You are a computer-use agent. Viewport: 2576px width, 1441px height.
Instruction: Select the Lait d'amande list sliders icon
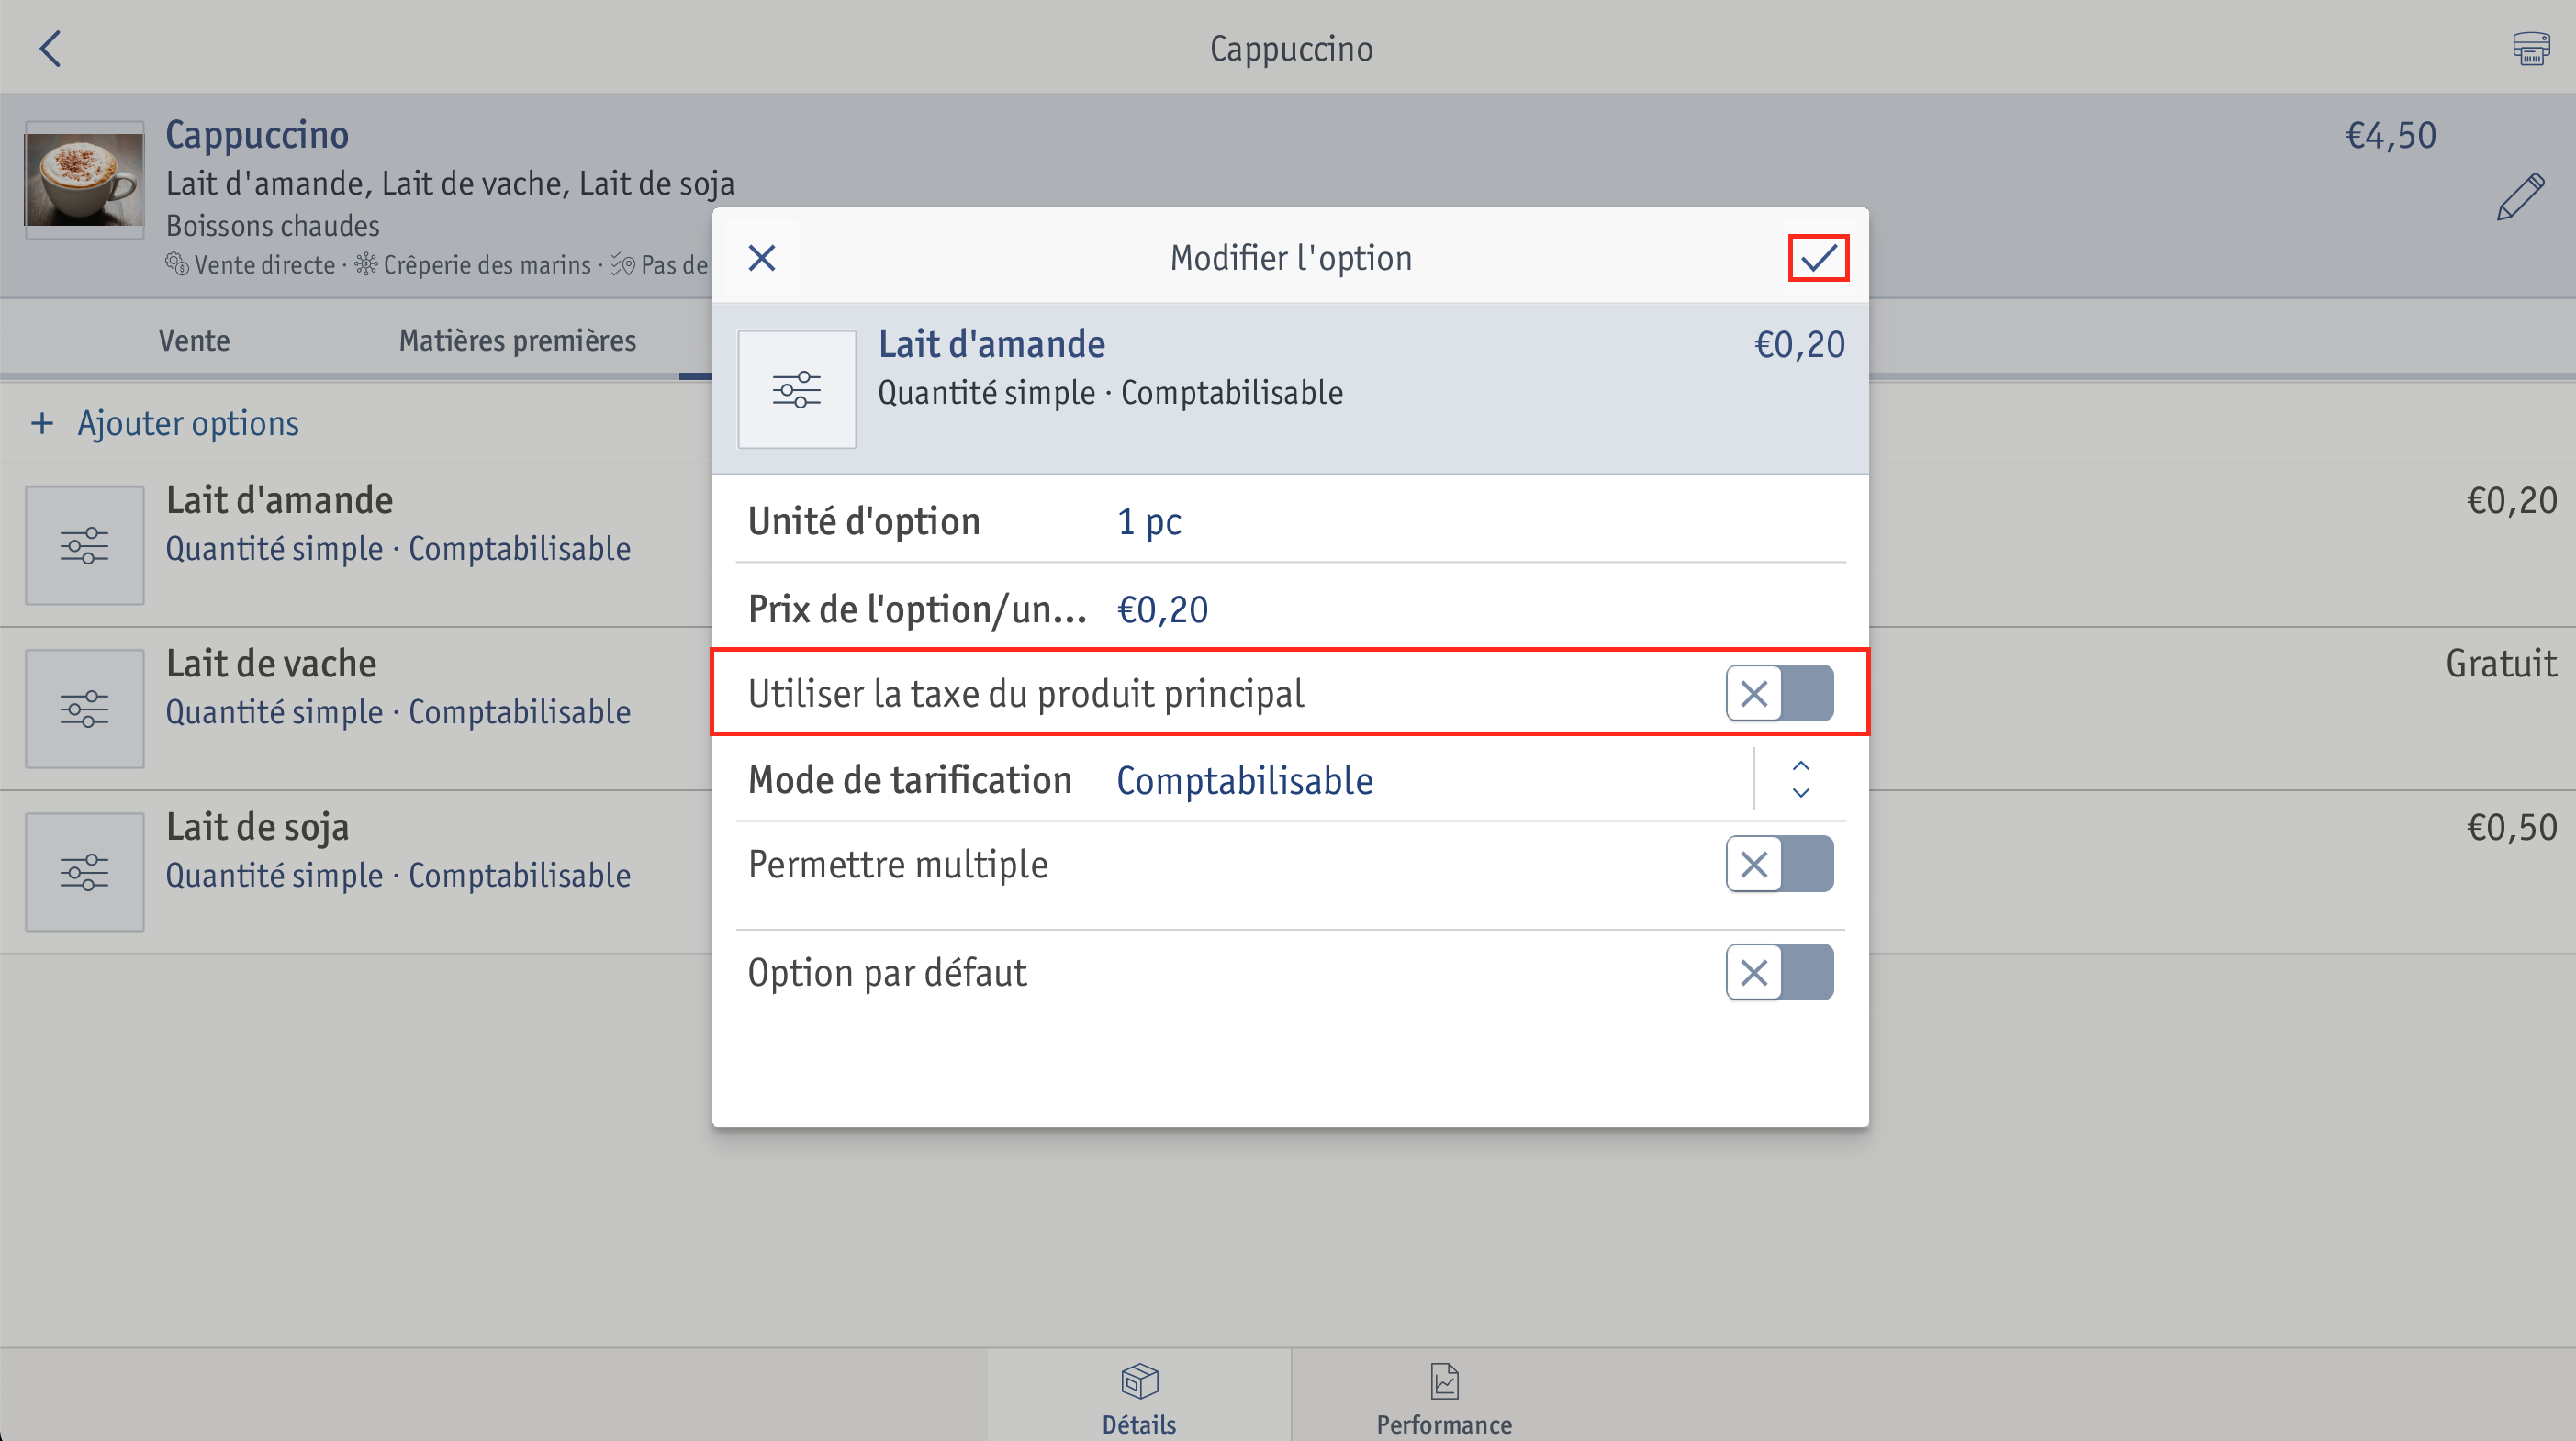coord(85,545)
